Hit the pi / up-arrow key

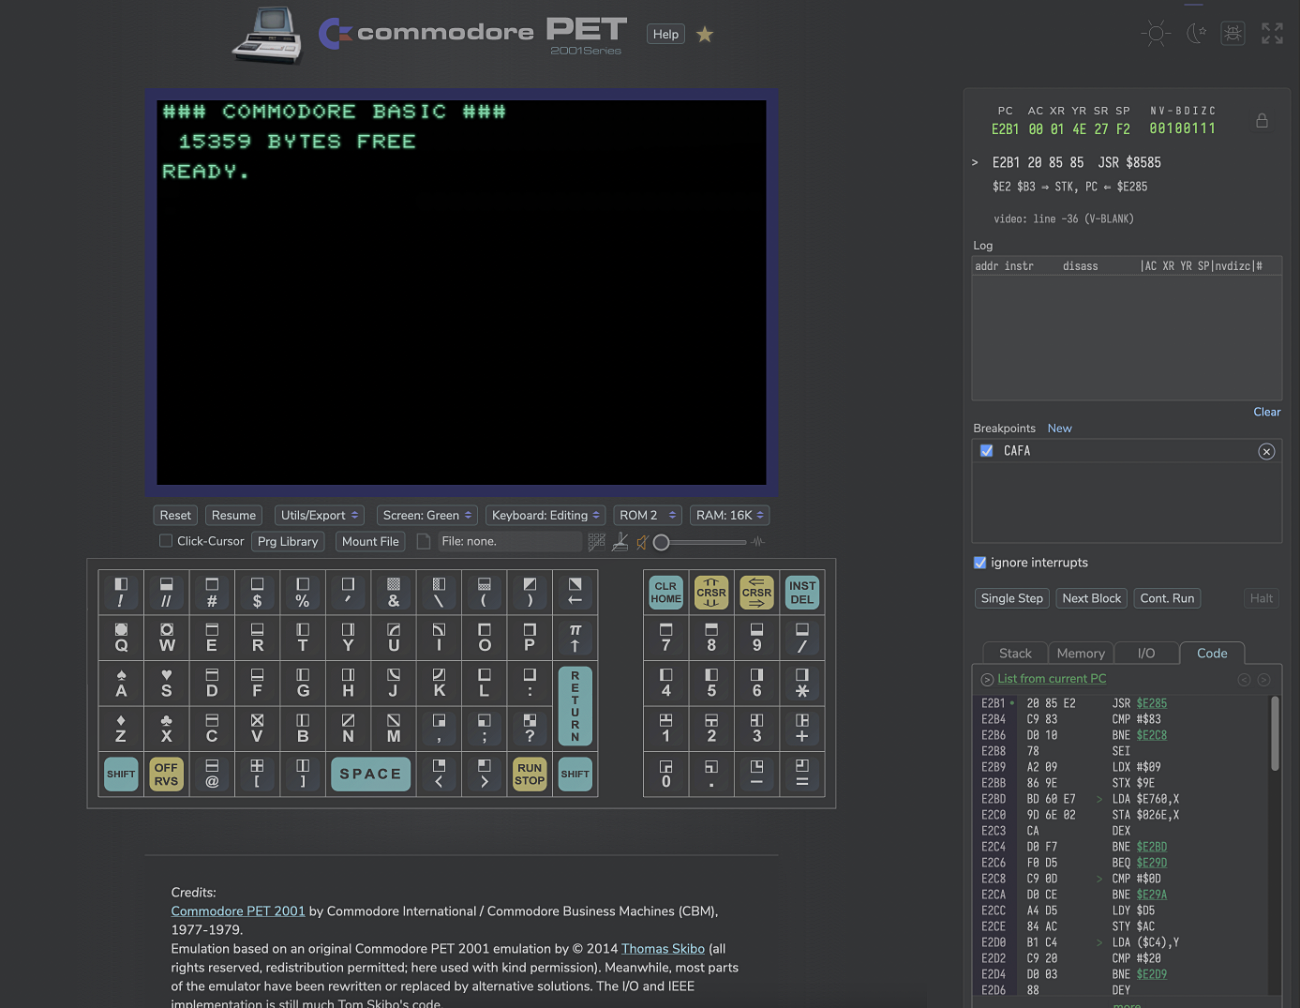click(575, 637)
